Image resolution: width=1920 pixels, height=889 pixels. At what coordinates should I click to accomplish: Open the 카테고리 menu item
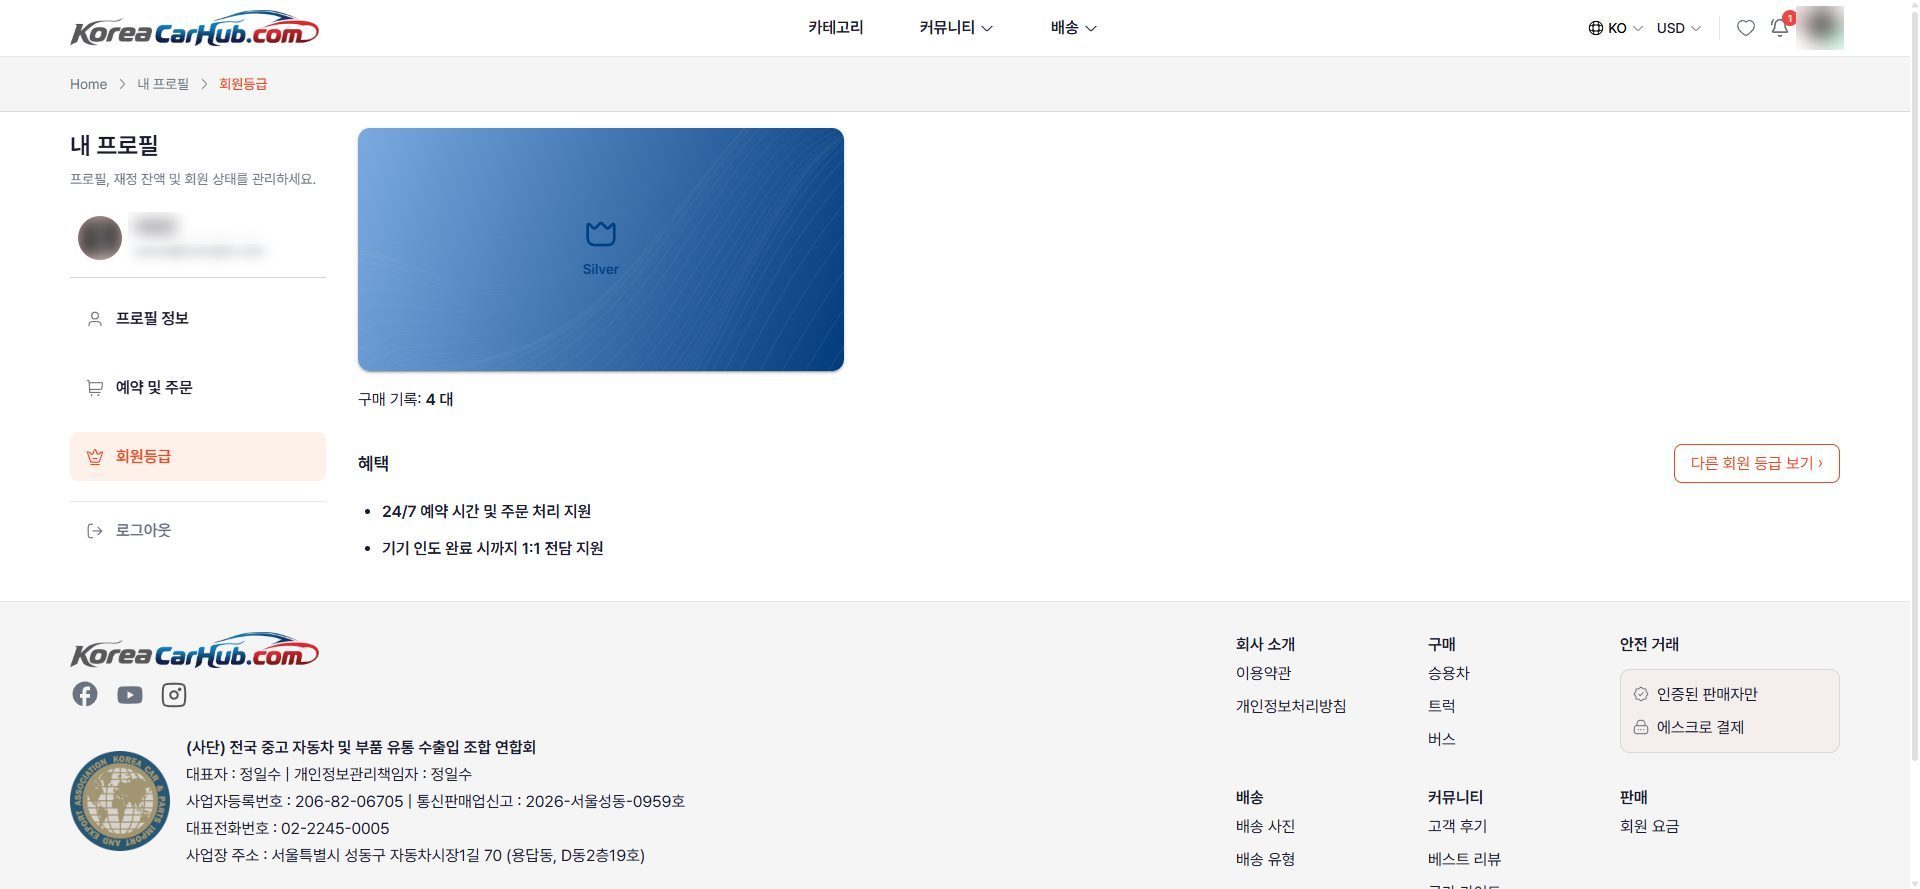click(x=835, y=28)
